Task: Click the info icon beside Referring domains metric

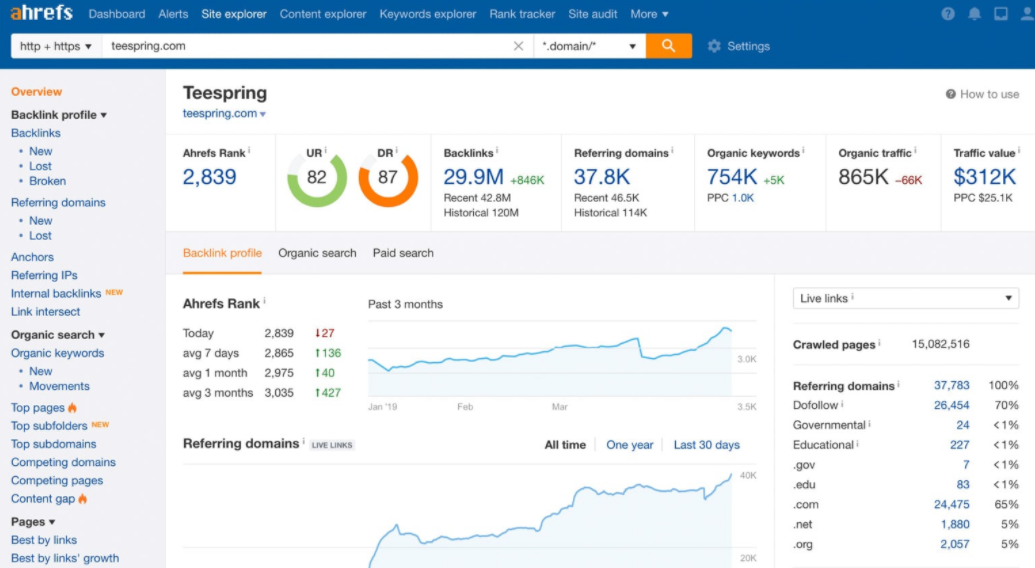Action: pos(672,151)
